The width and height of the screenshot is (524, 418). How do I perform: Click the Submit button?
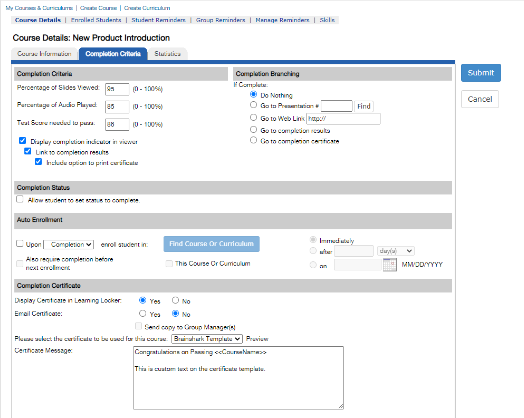coord(481,73)
